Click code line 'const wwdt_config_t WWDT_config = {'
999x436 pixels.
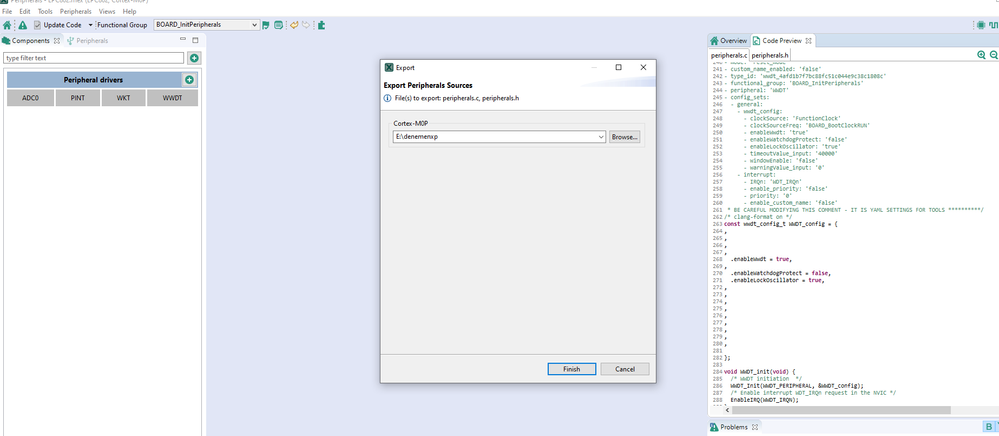click(781, 224)
